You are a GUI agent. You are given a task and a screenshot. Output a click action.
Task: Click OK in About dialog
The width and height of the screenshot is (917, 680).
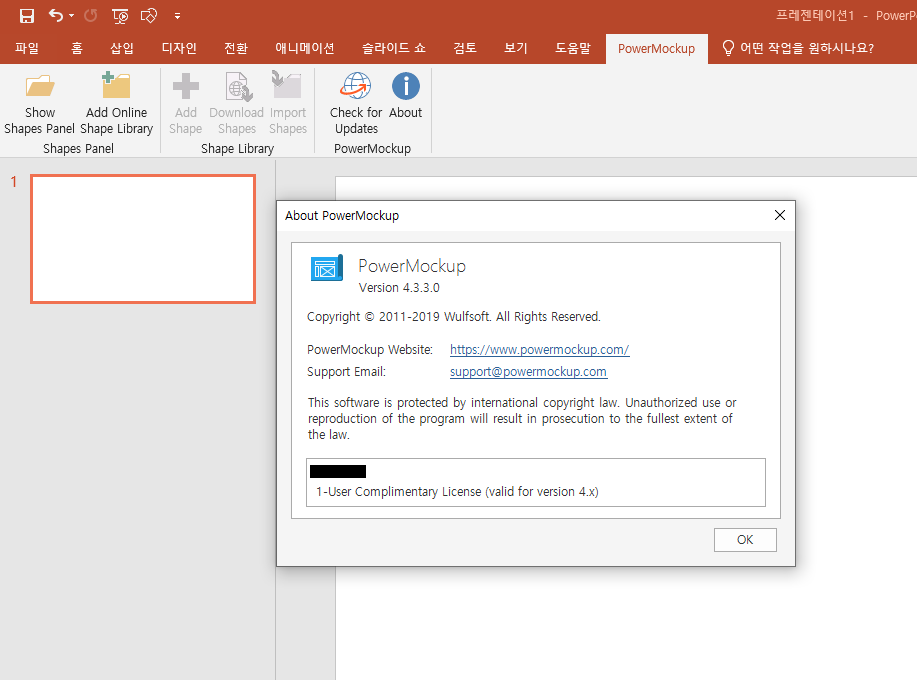pos(745,540)
